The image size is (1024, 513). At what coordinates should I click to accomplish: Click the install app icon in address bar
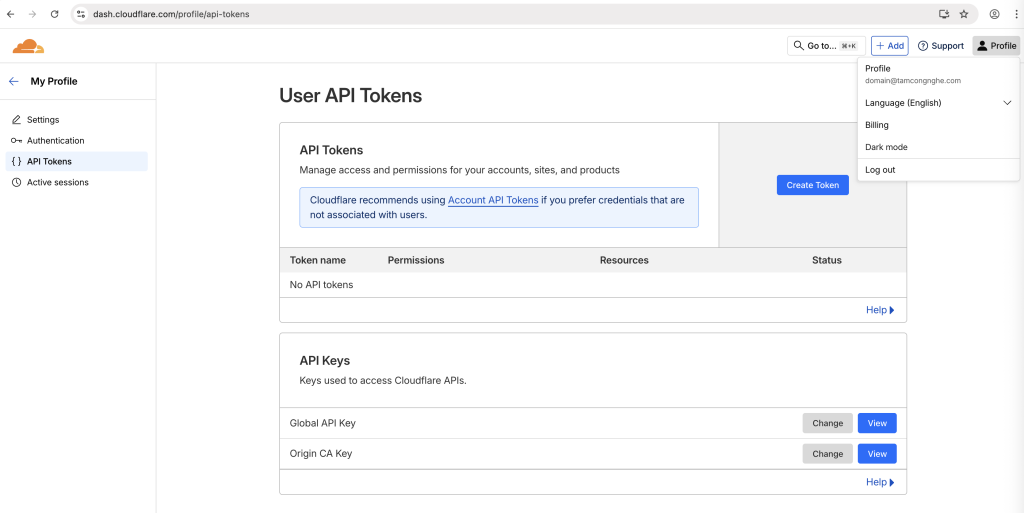(944, 14)
